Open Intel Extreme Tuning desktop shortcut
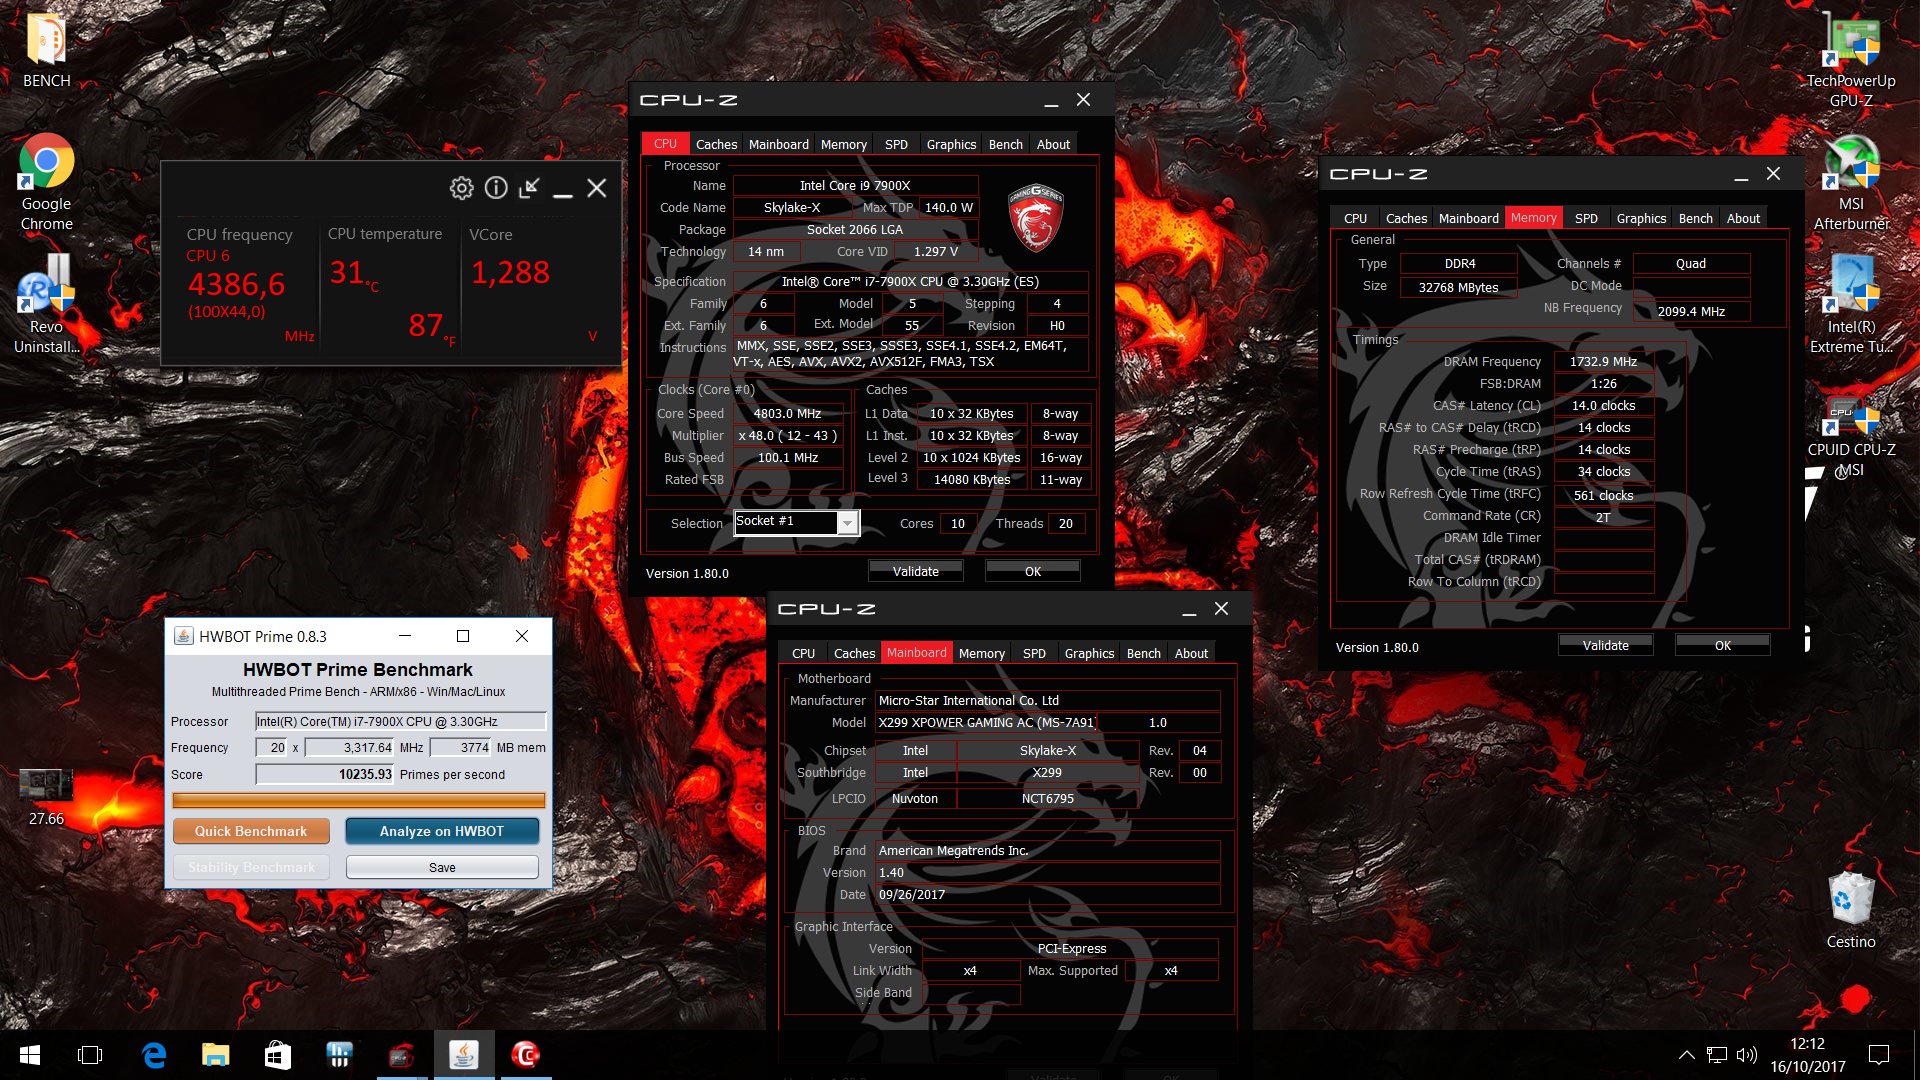 tap(1851, 304)
